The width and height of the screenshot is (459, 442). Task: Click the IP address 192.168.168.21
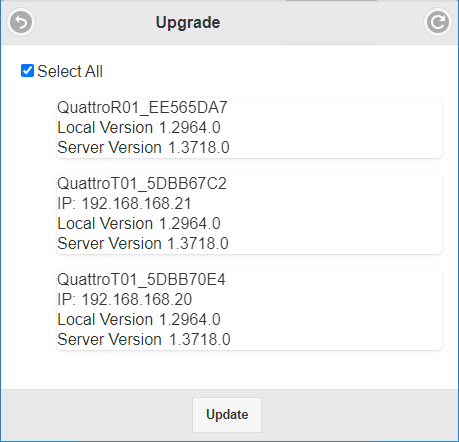137,204
